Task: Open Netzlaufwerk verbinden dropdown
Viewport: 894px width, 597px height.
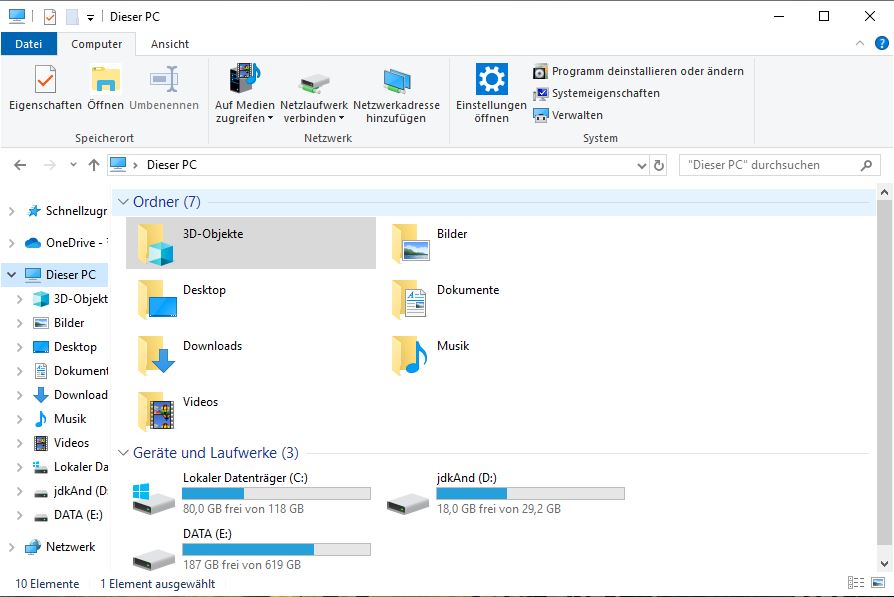Action: [x=314, y=93]
